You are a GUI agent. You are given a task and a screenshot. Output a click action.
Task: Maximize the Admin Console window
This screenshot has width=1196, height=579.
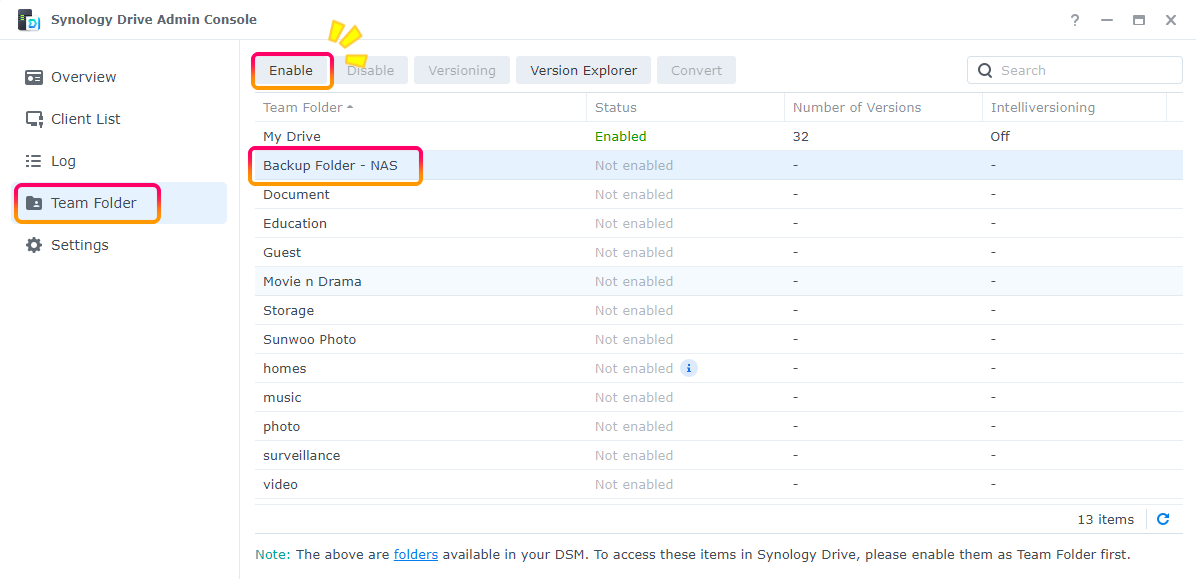1139,21
